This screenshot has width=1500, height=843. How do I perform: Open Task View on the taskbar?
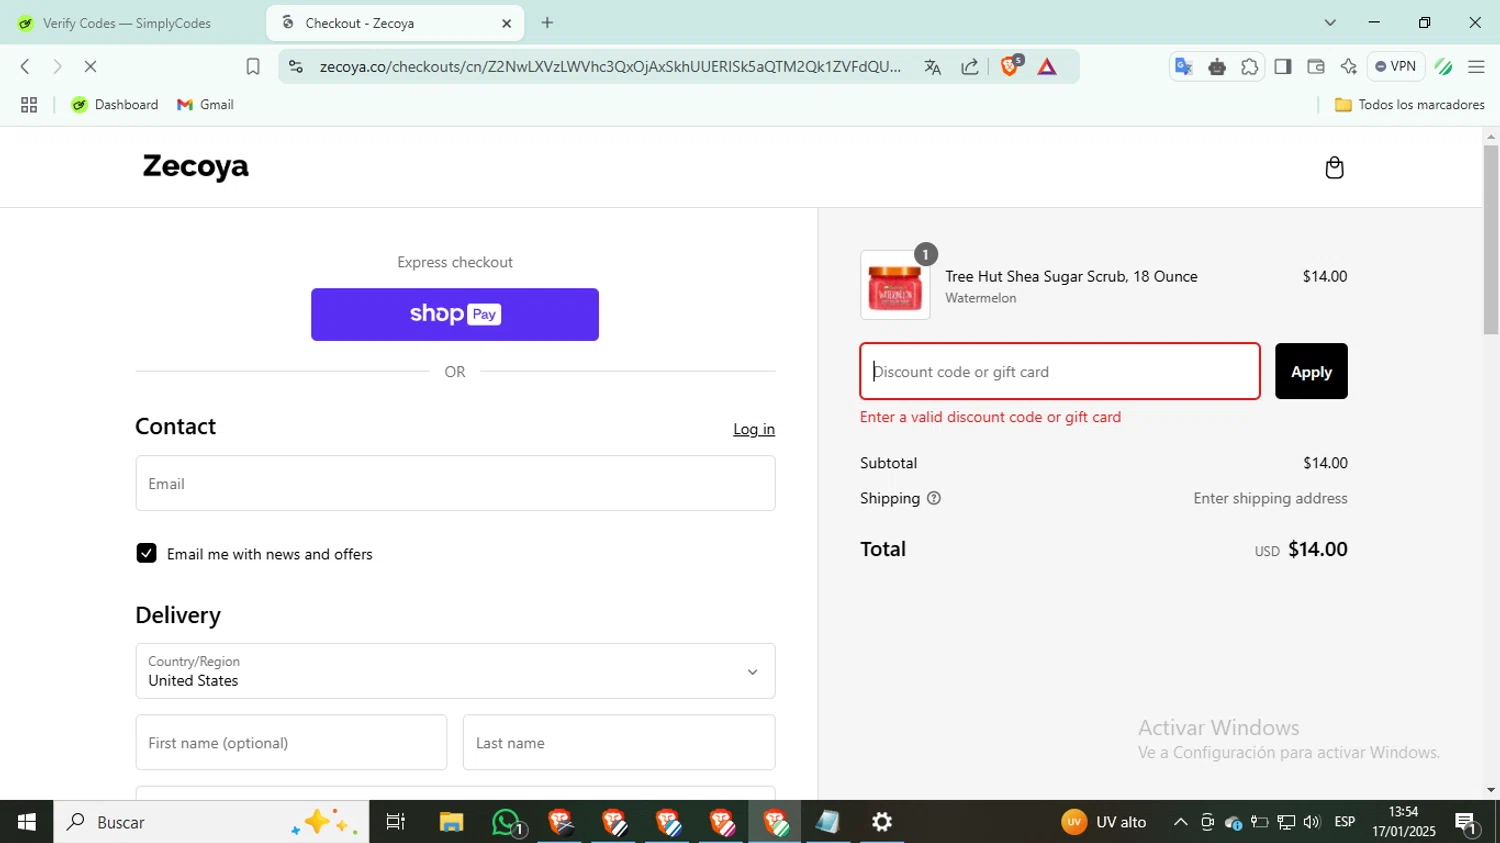(396, 822)
